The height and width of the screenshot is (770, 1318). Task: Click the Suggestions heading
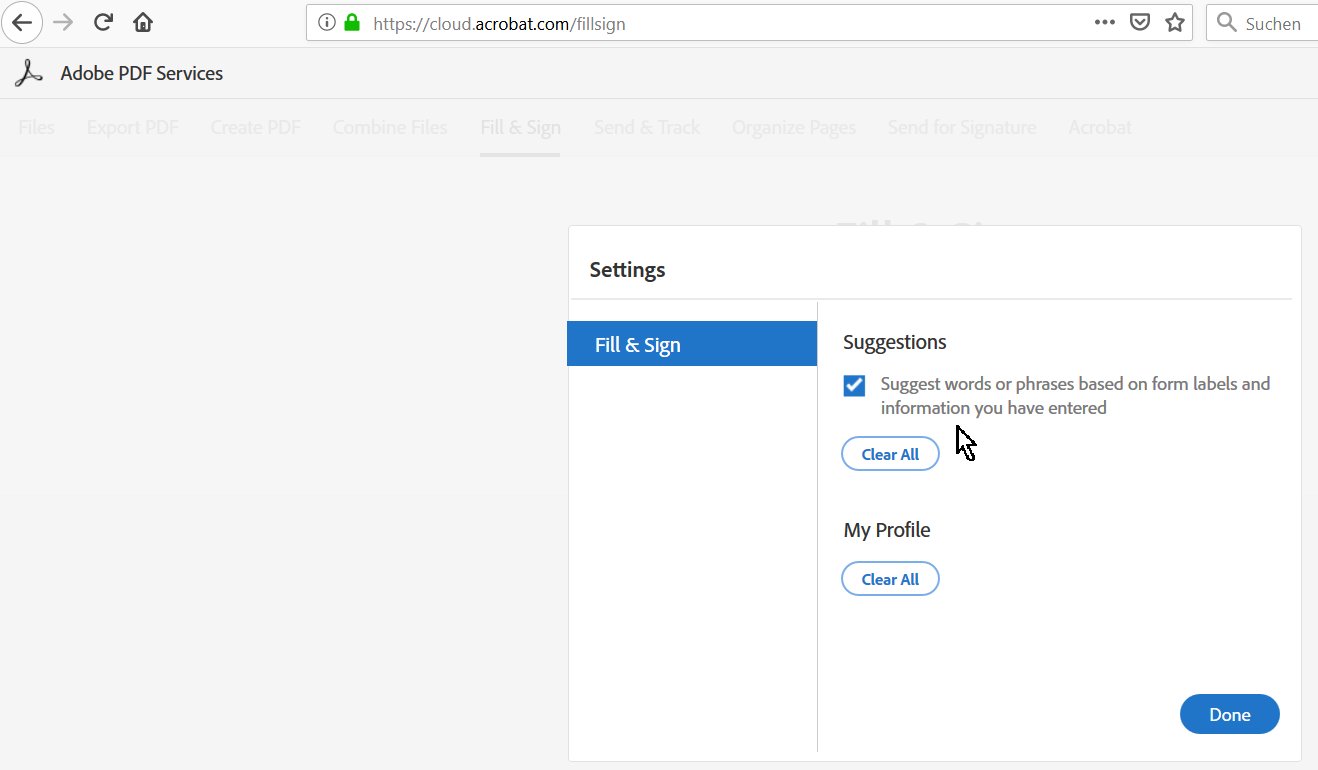(895, 342)
